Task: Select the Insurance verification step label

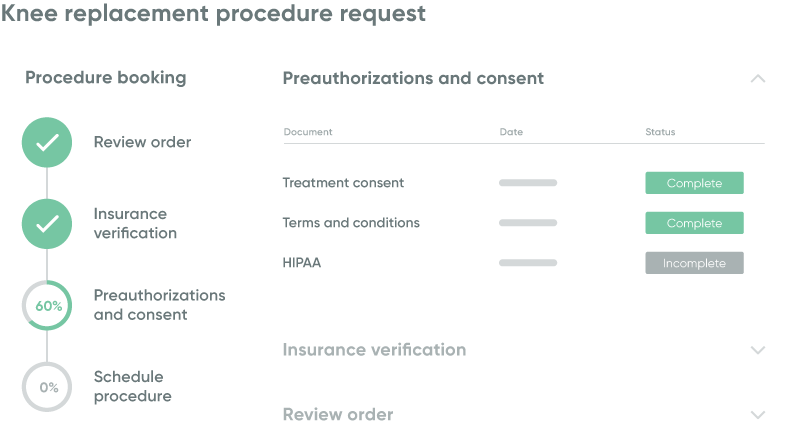Action: coord(135,223)
